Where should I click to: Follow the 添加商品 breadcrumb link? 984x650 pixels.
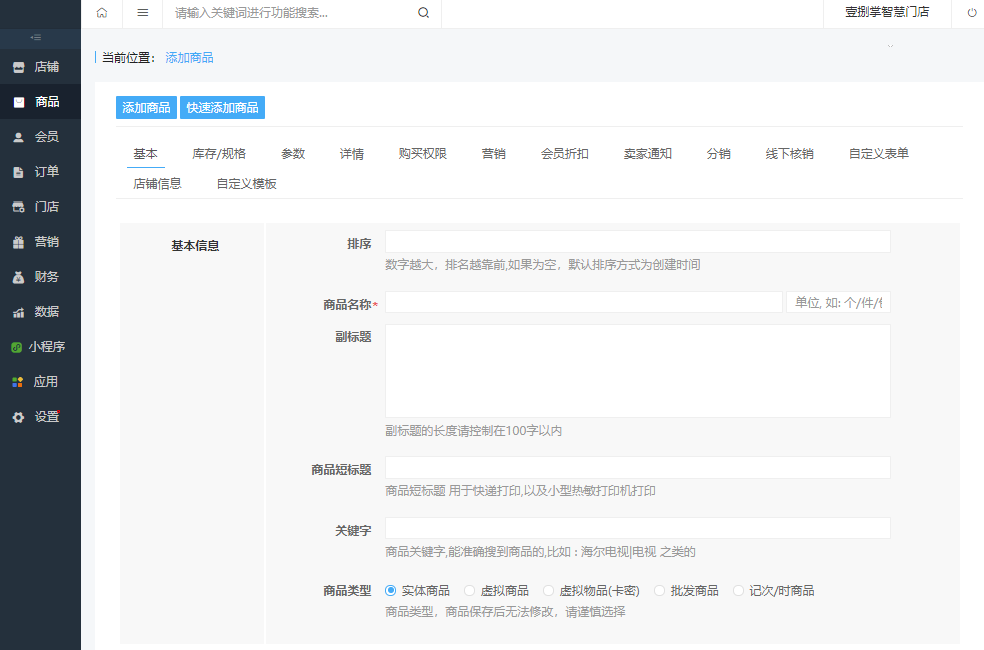pos(190,58)
